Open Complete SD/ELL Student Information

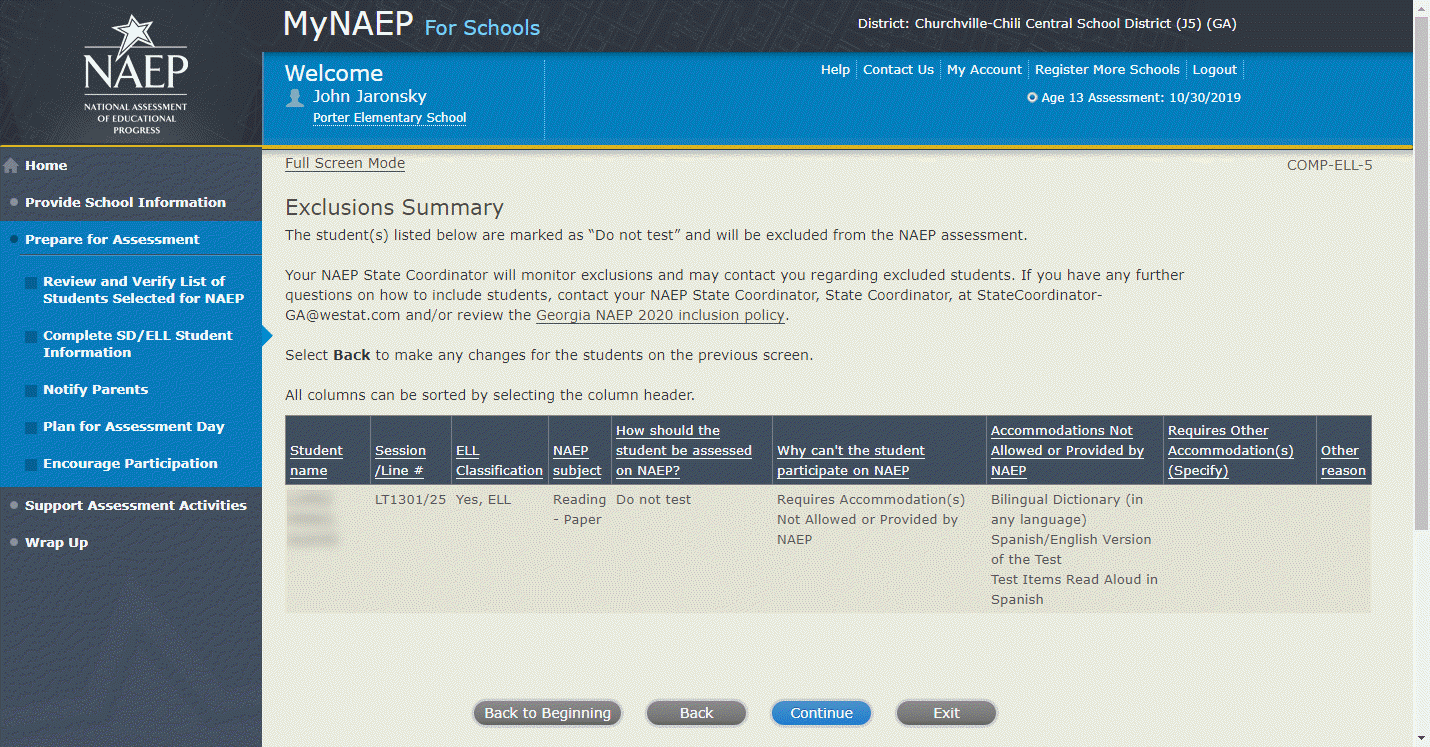coord(137,344)
